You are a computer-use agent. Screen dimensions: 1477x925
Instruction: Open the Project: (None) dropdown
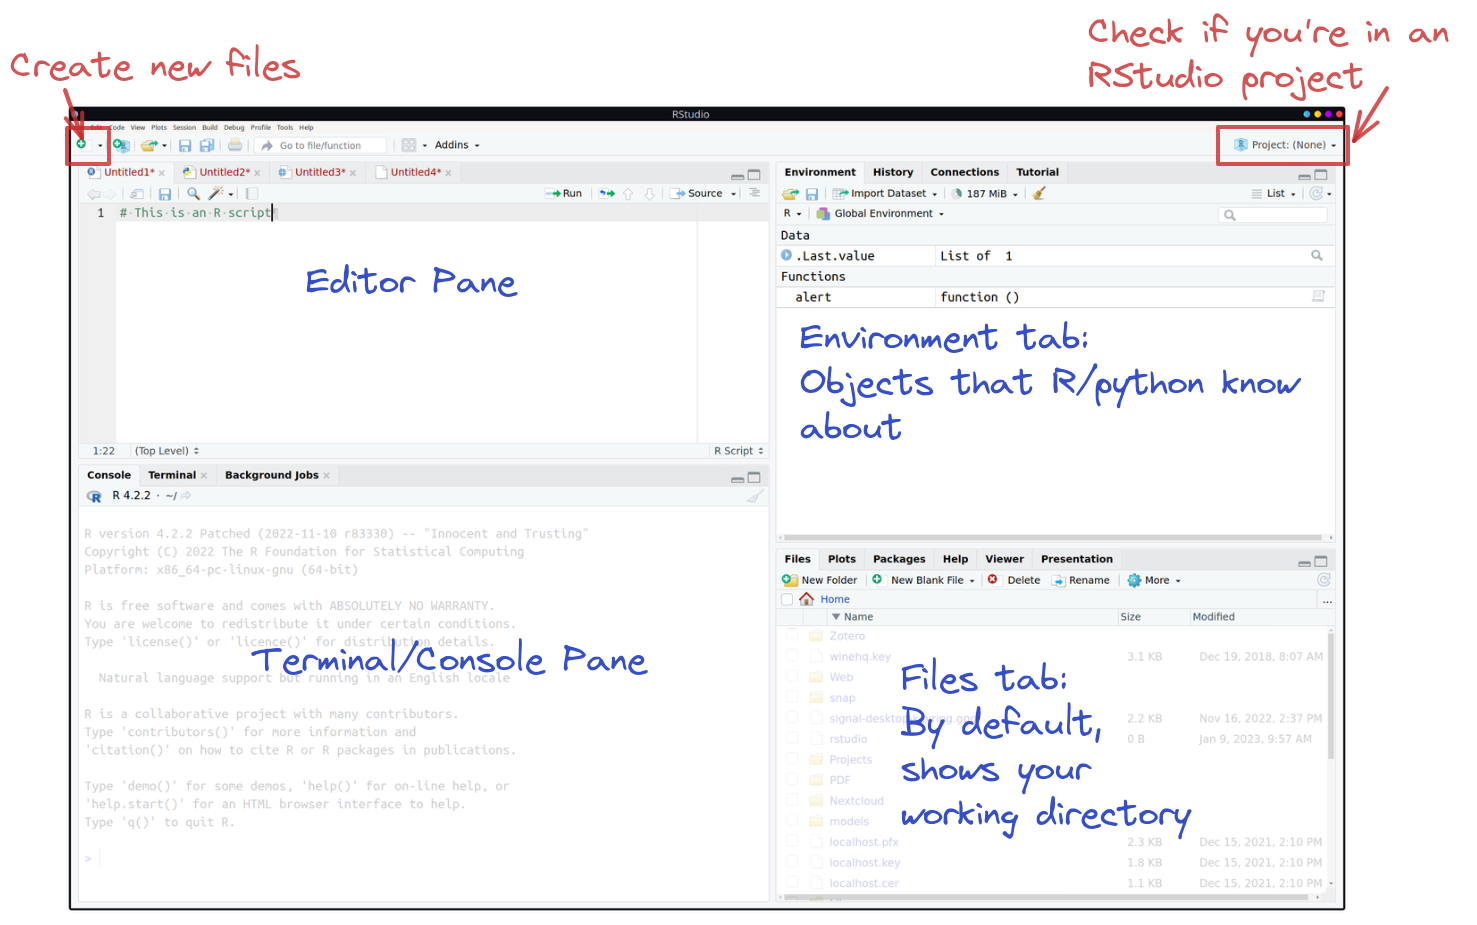pos(1286,145)
